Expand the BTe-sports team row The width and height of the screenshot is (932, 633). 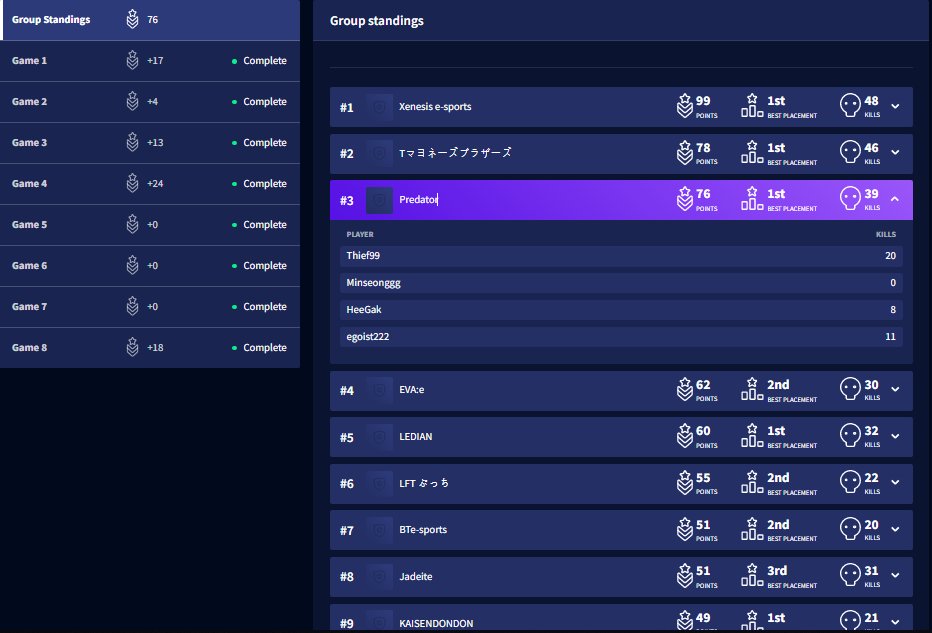point(895,529)
